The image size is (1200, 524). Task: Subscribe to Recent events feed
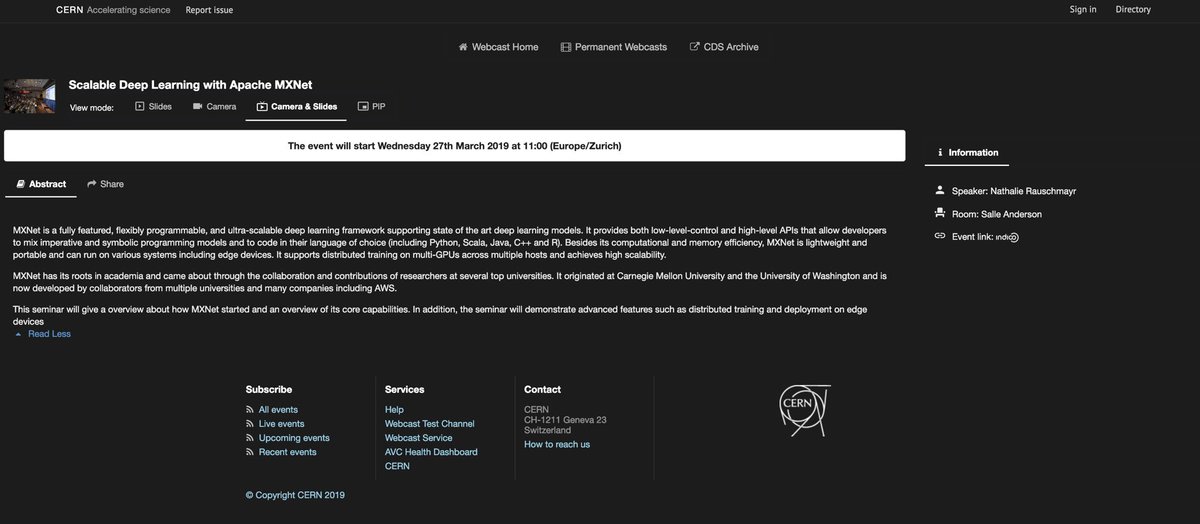(x=287, y=452)
